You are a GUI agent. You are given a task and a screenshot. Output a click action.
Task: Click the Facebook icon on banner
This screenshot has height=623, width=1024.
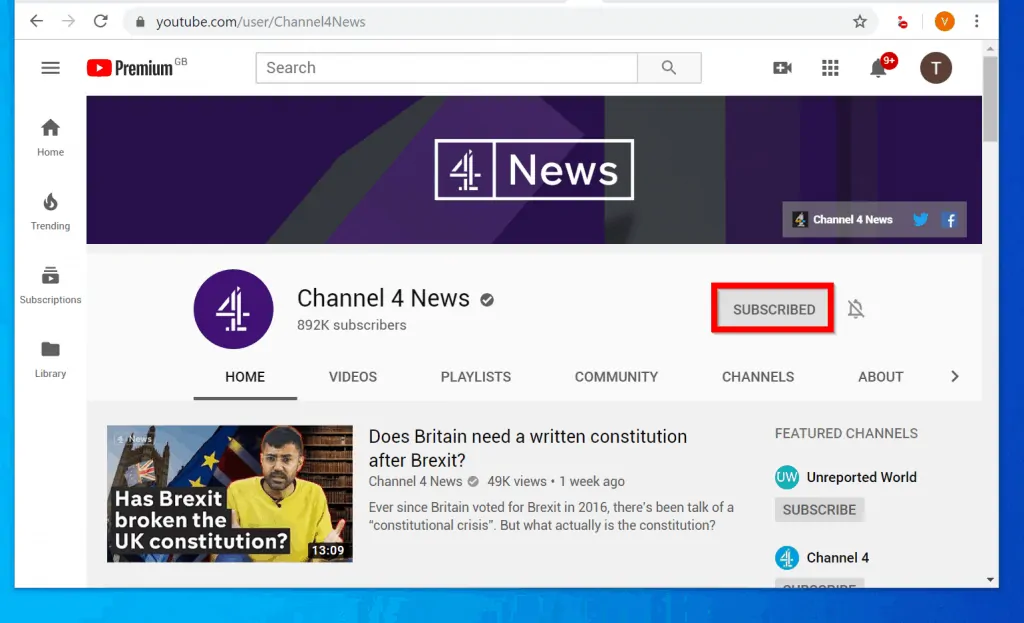pyautogui.click(x=950, y=220)
